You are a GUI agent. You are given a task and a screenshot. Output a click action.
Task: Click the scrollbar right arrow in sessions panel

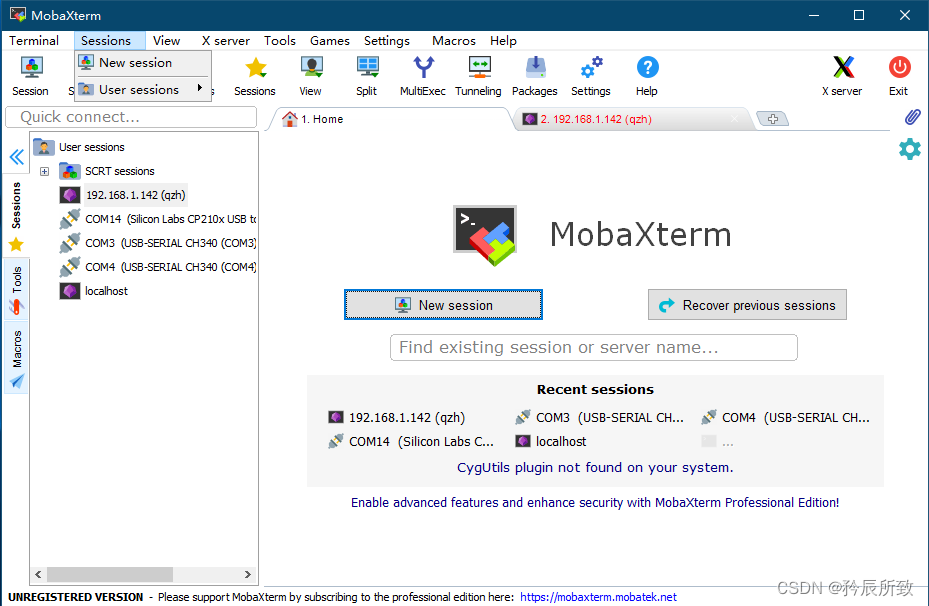[248, 574]
